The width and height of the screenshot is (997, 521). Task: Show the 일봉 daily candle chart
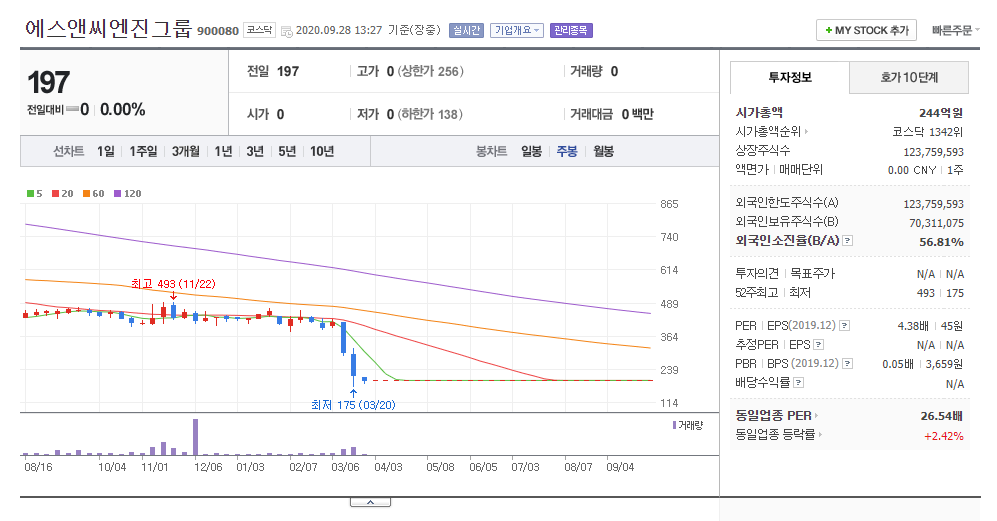[531, 151]
